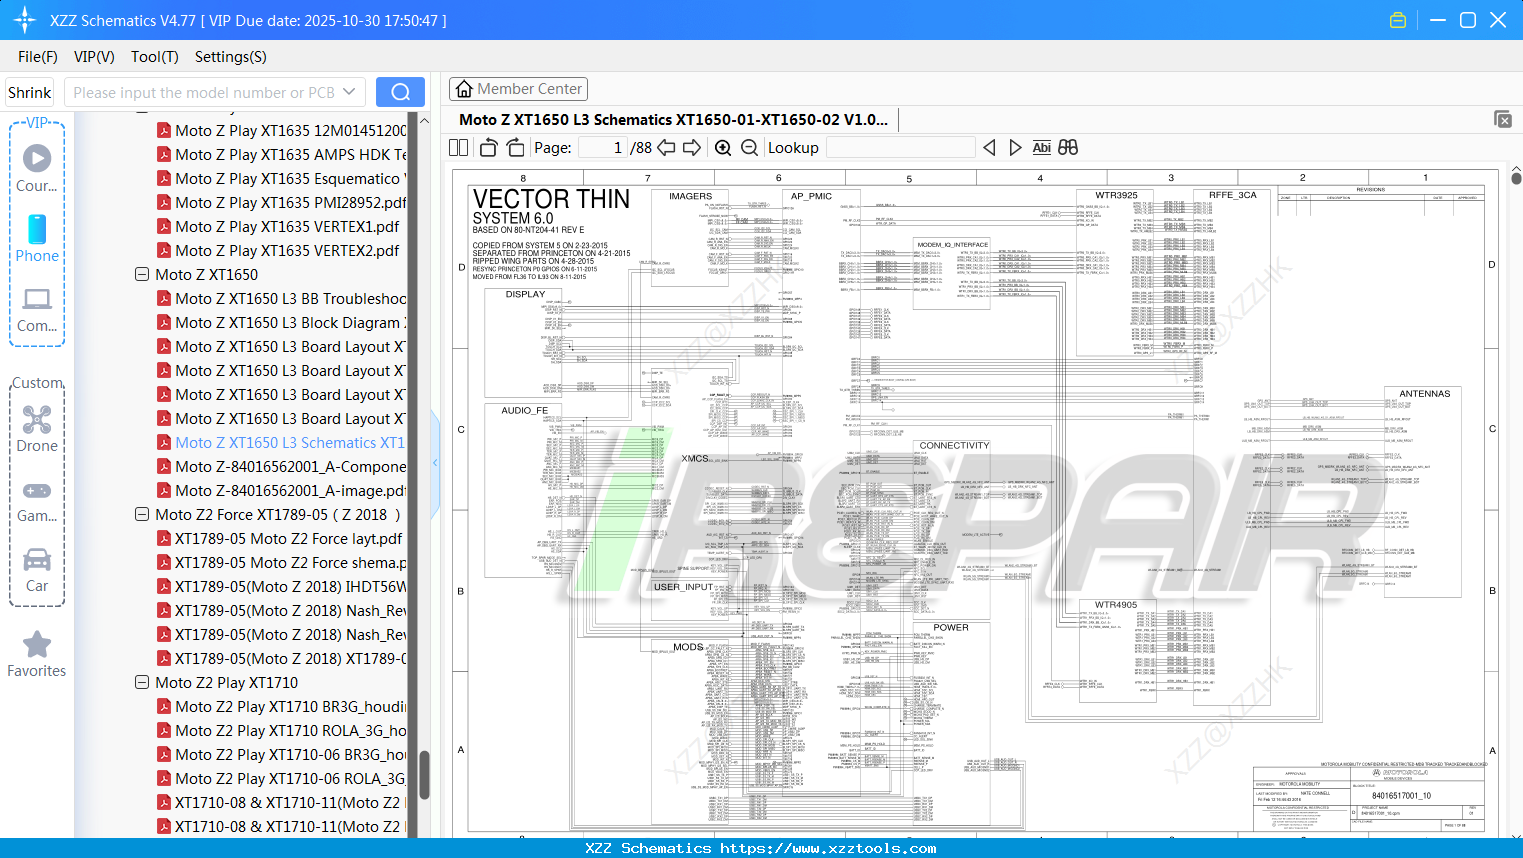Open the Member Center
1523x858 pixels.
(x=518, y=88)
